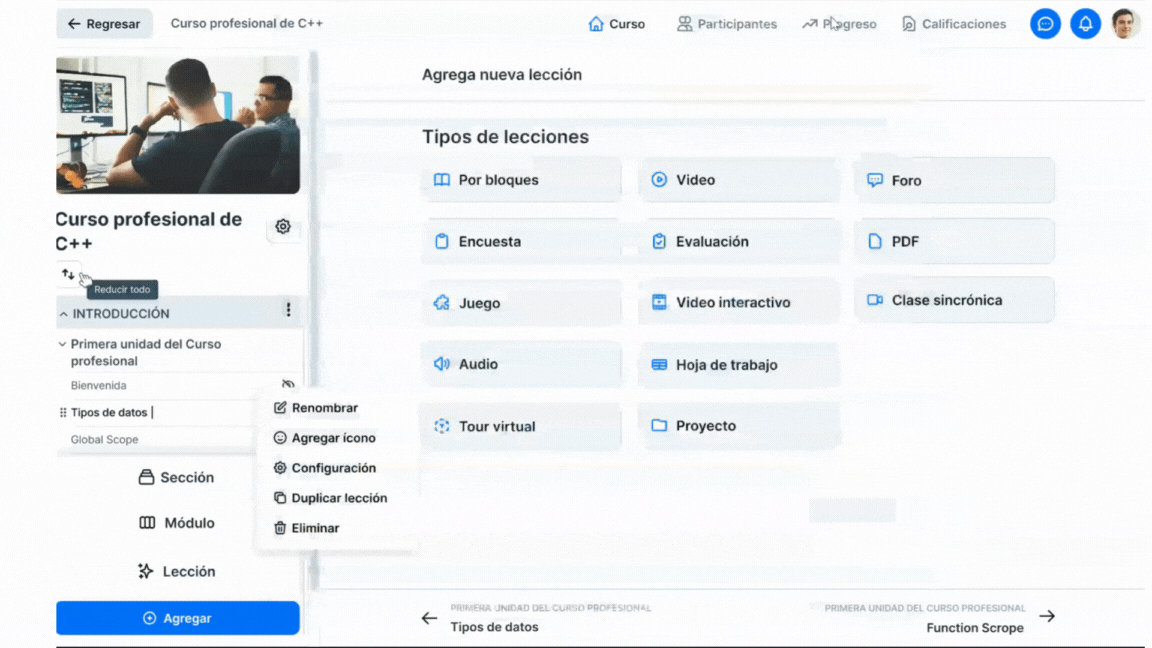Screen dimensions: 1152x648
Task: Add a new Sección
Action: pos(176,478)
